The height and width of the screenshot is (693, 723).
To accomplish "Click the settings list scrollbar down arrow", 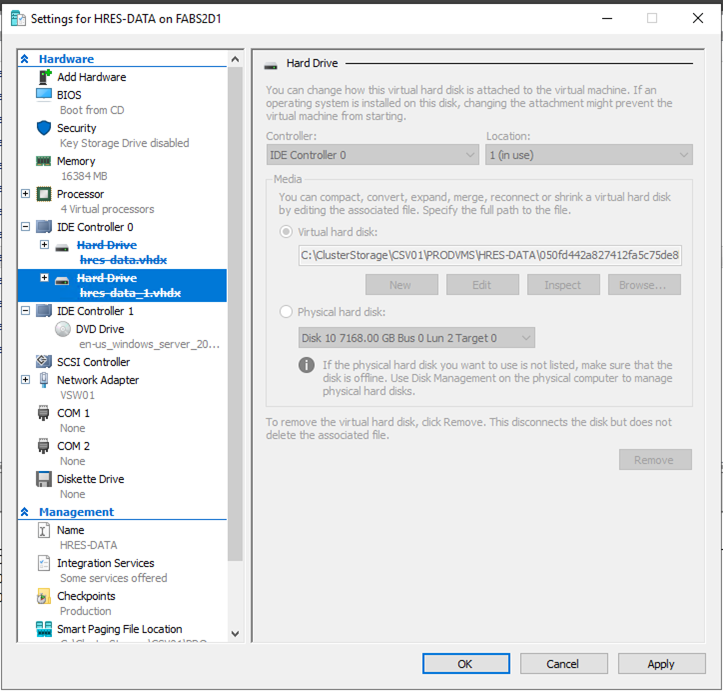I will 235,634.
